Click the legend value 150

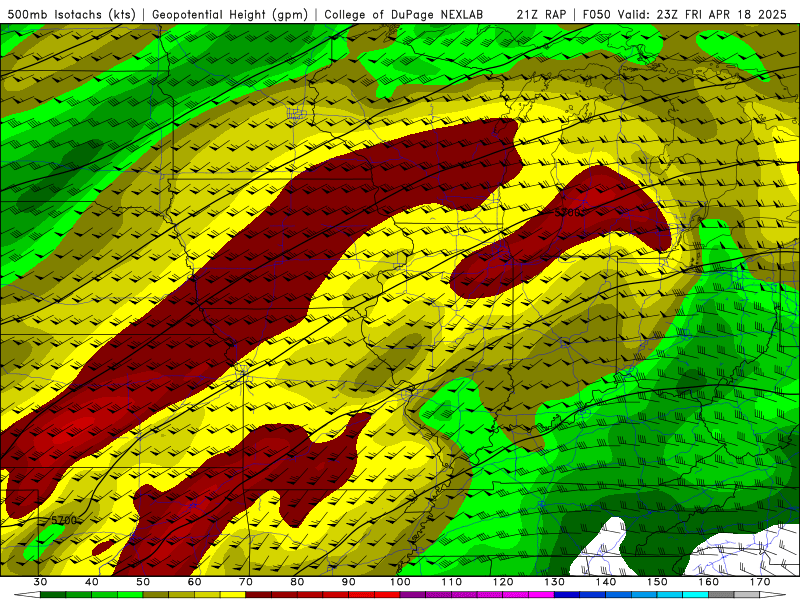point(657,582)
